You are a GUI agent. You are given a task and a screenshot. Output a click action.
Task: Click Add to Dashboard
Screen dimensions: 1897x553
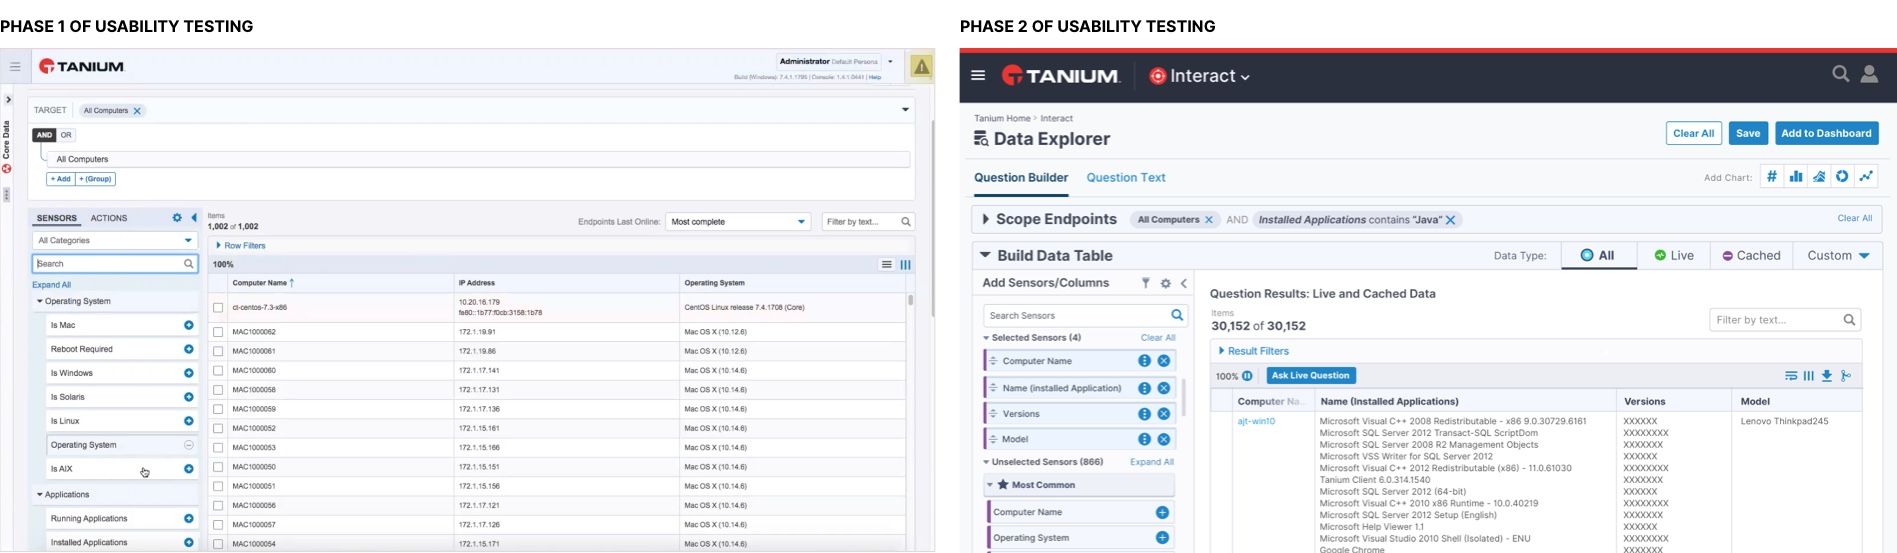tap(1826, 133)
